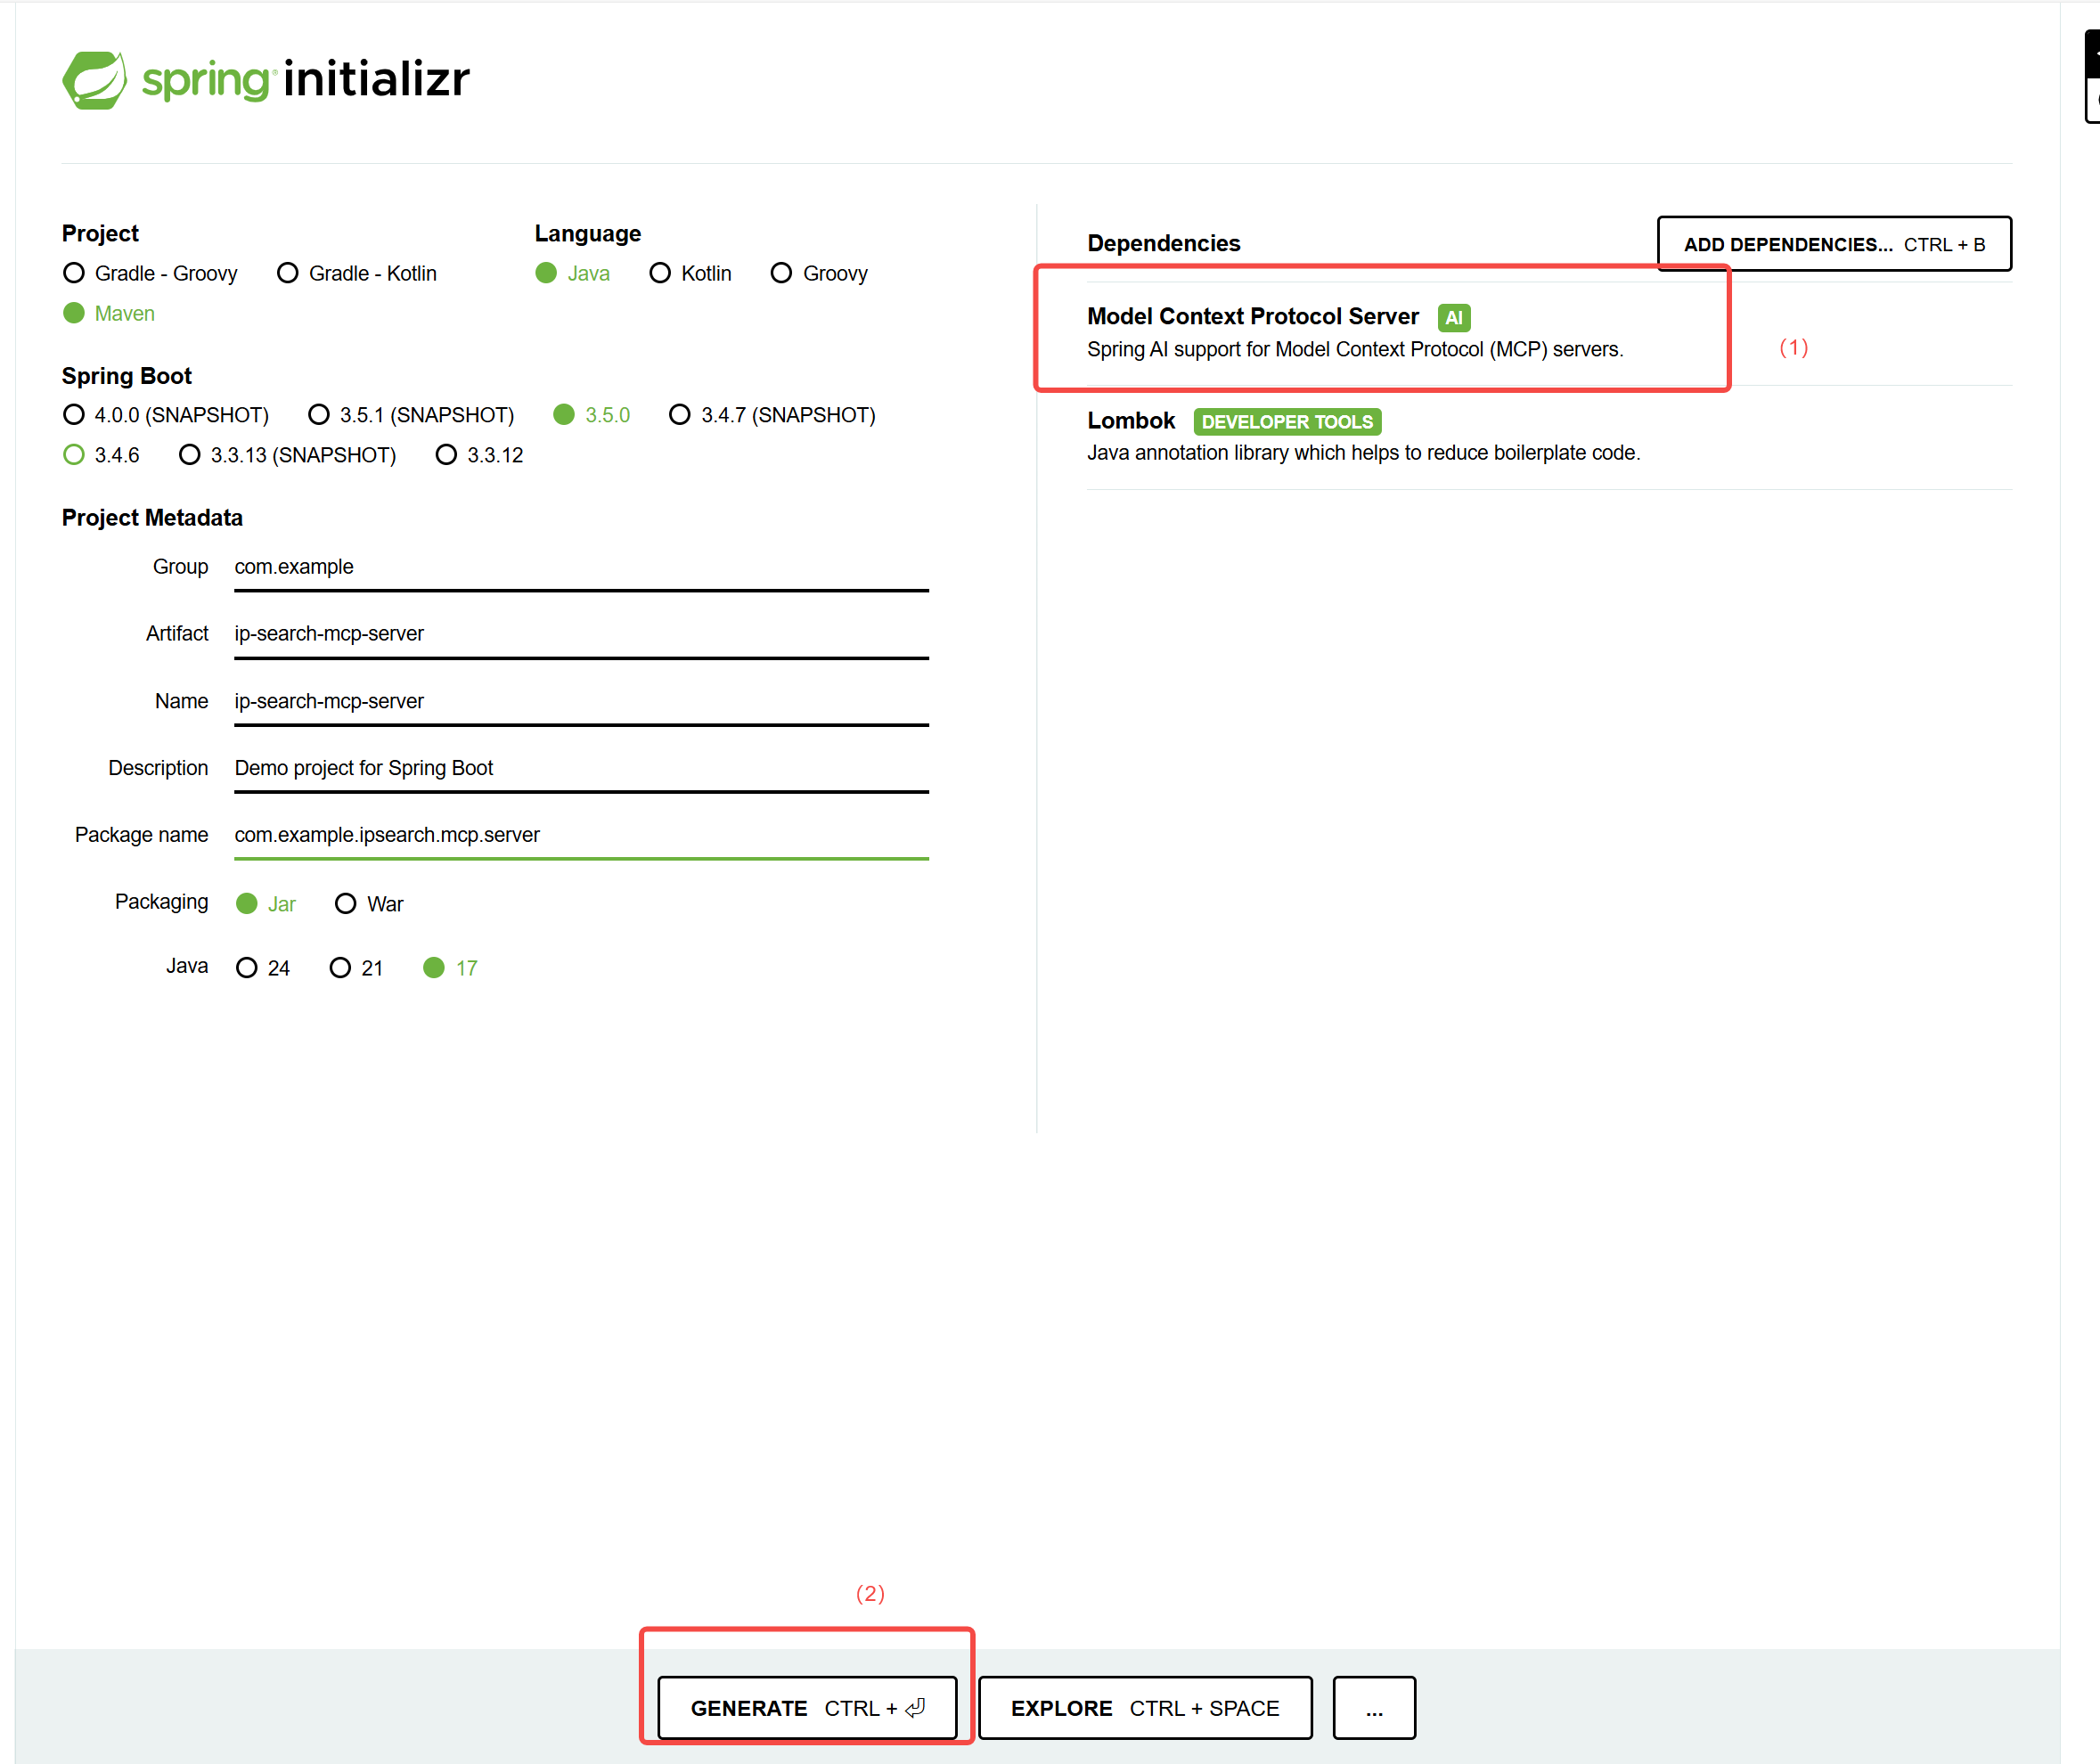Click the Name input field
Screen dimensions: 2100x1764
point(581,701)
